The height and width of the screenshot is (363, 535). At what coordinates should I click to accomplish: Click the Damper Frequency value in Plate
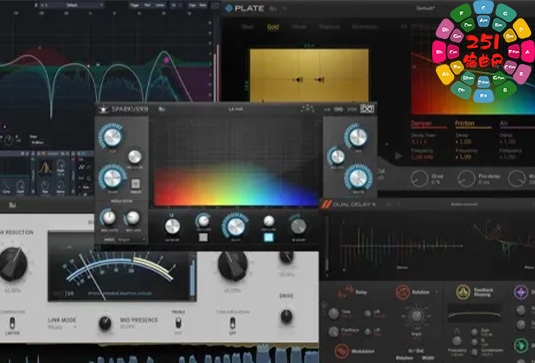(422, 157)
